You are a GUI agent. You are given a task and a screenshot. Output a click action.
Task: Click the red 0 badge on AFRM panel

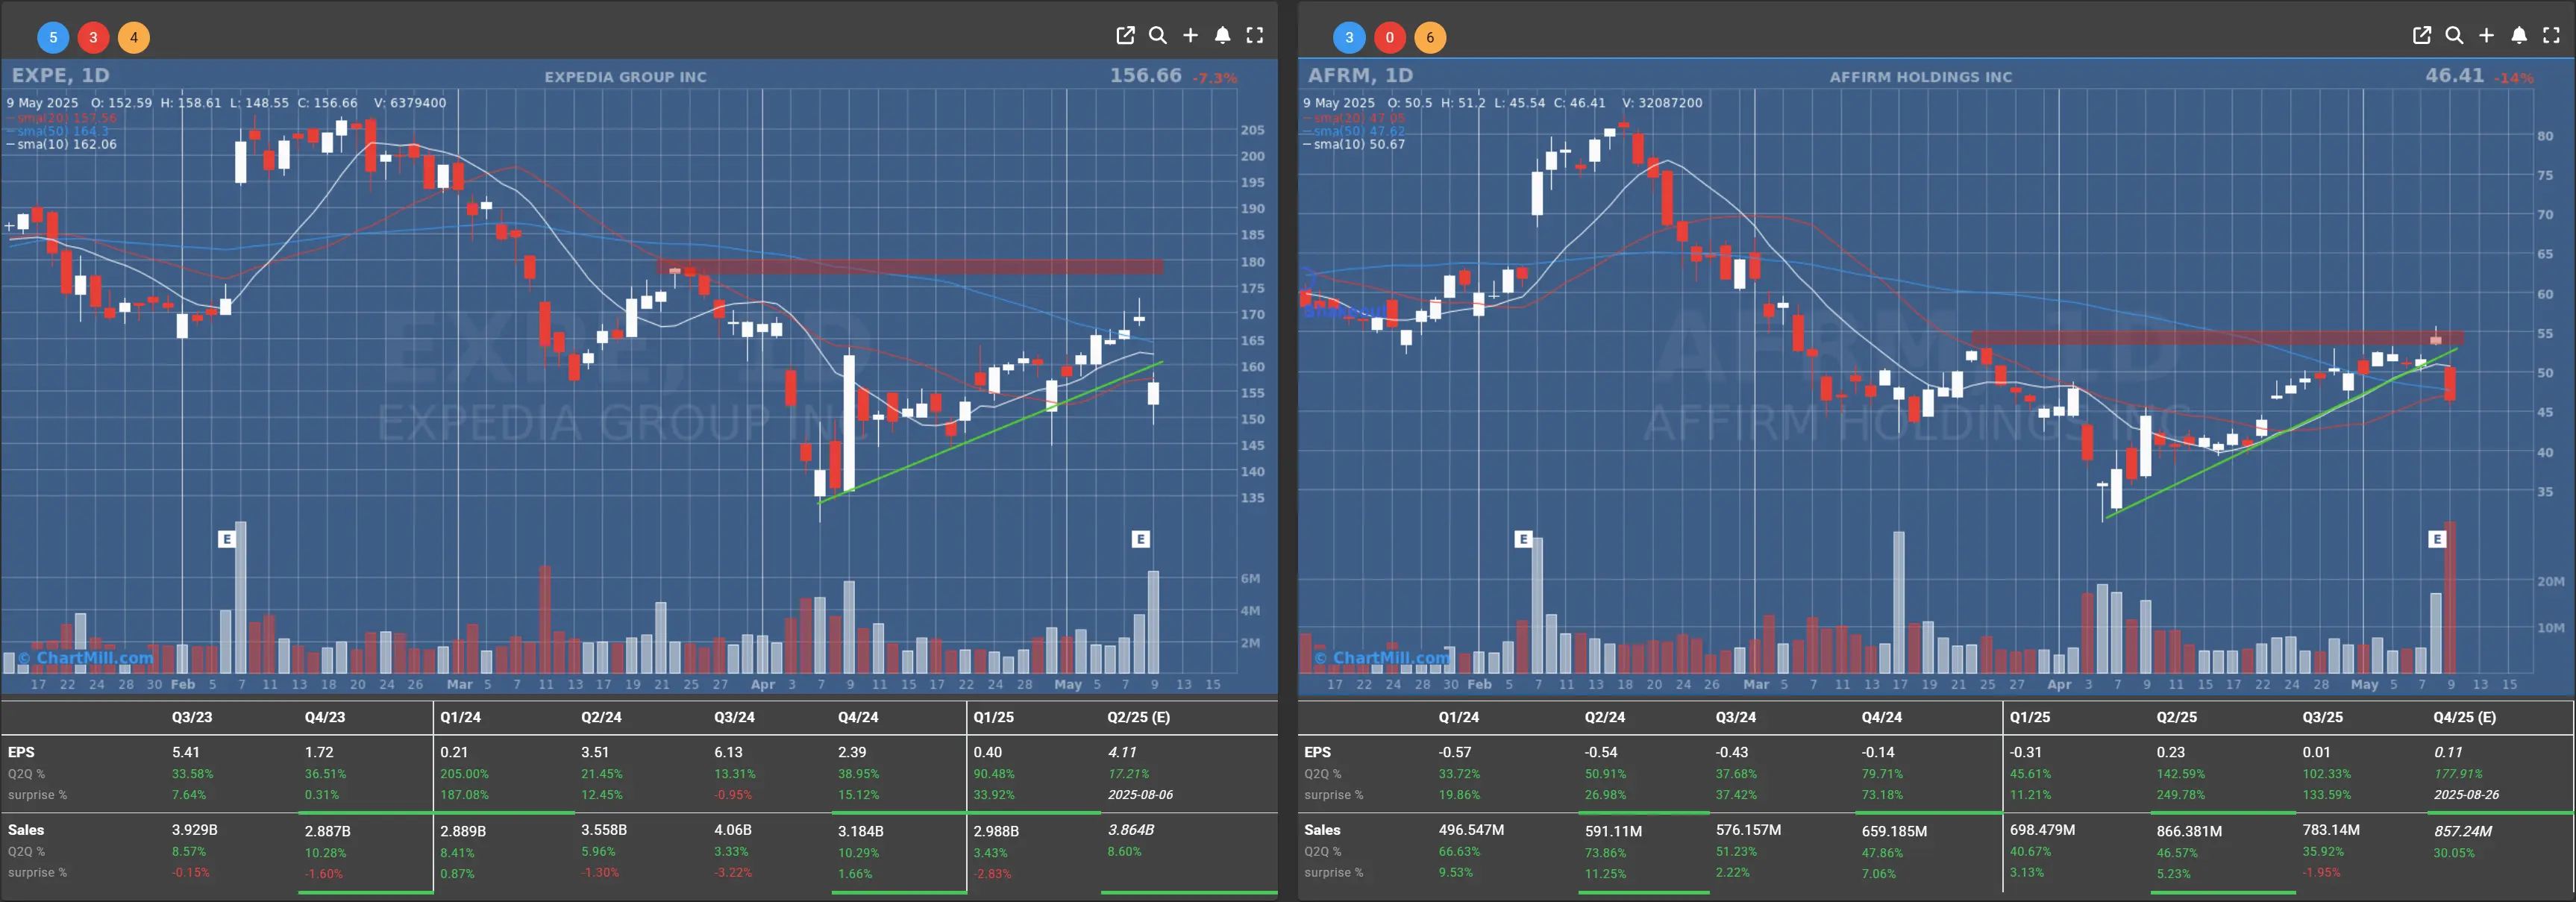tap(1389, 38)
